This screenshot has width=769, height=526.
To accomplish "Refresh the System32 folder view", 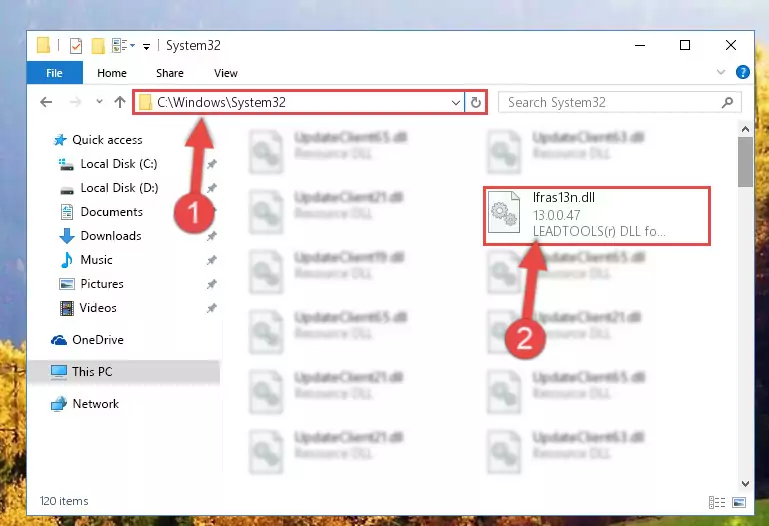I will tap(475, 102).
